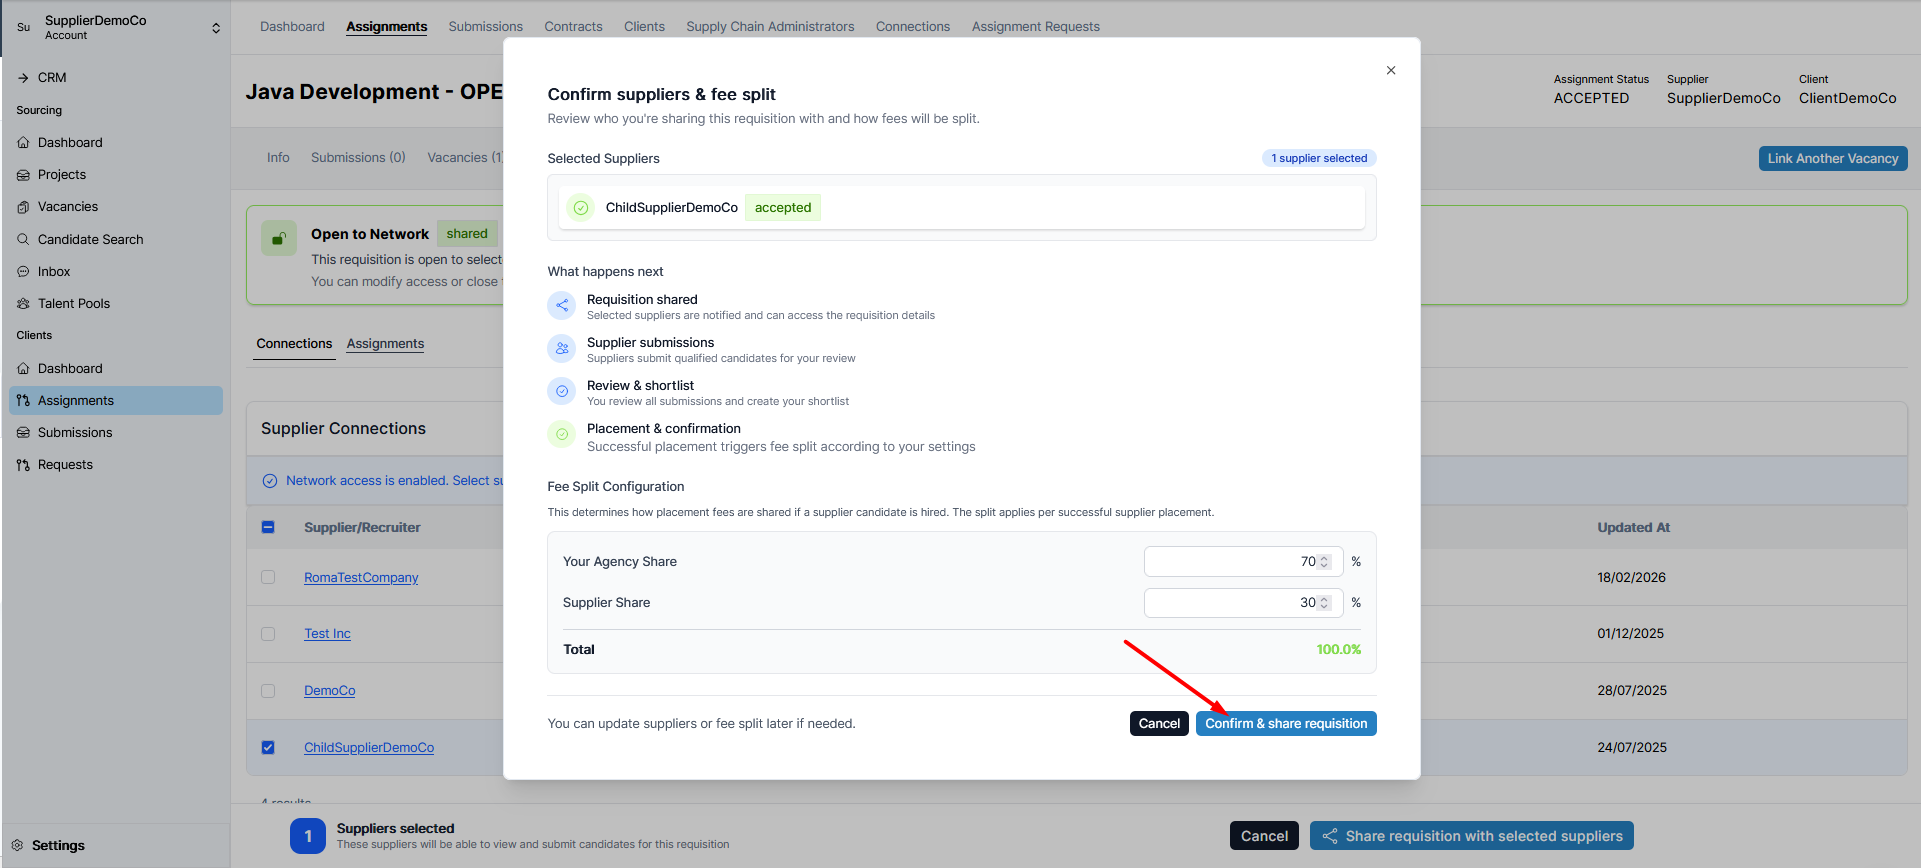This screenshot has height=868, width=1921.
Task: Expand the SupplierDemoCo account switcher
Action: pos(216,28)
